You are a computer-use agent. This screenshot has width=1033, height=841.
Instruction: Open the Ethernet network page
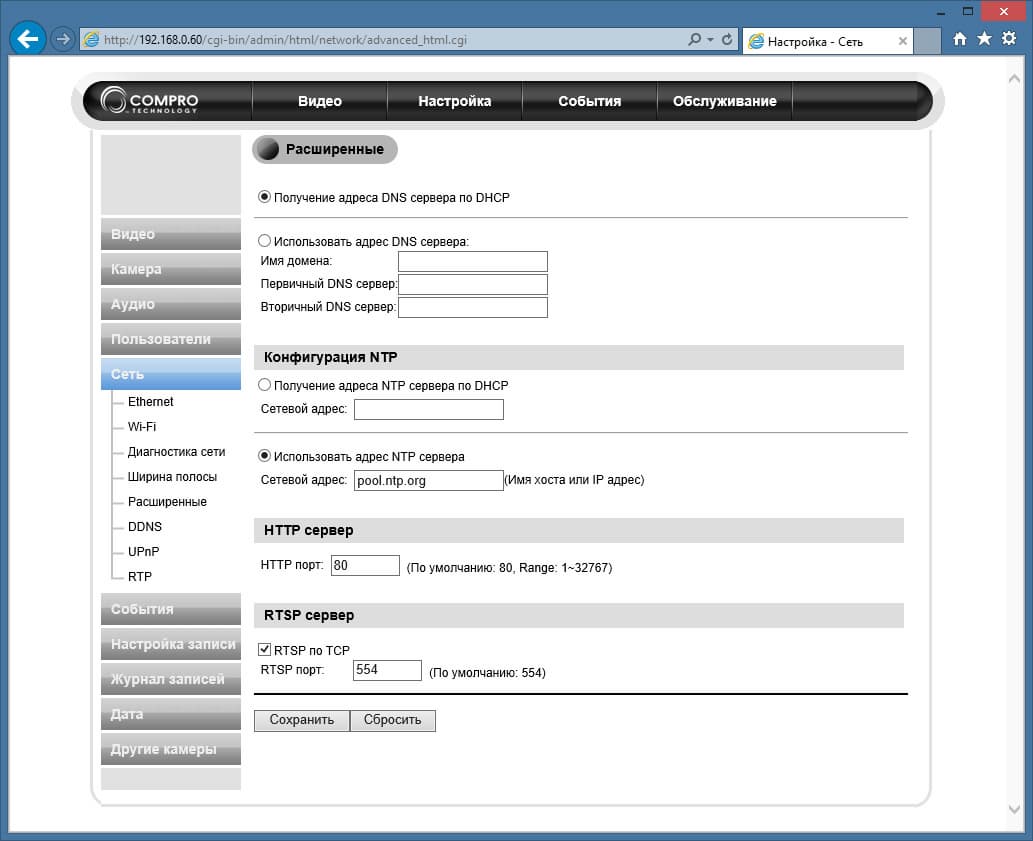[150, 402]
